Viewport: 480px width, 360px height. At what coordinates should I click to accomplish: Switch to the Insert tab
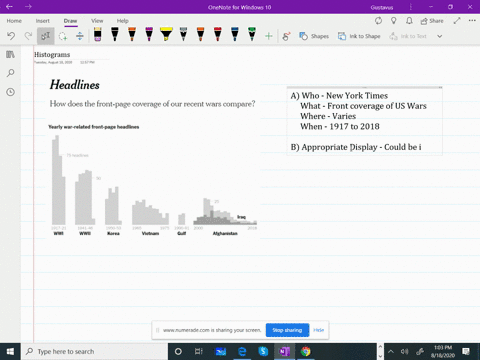tap(43, 21)
